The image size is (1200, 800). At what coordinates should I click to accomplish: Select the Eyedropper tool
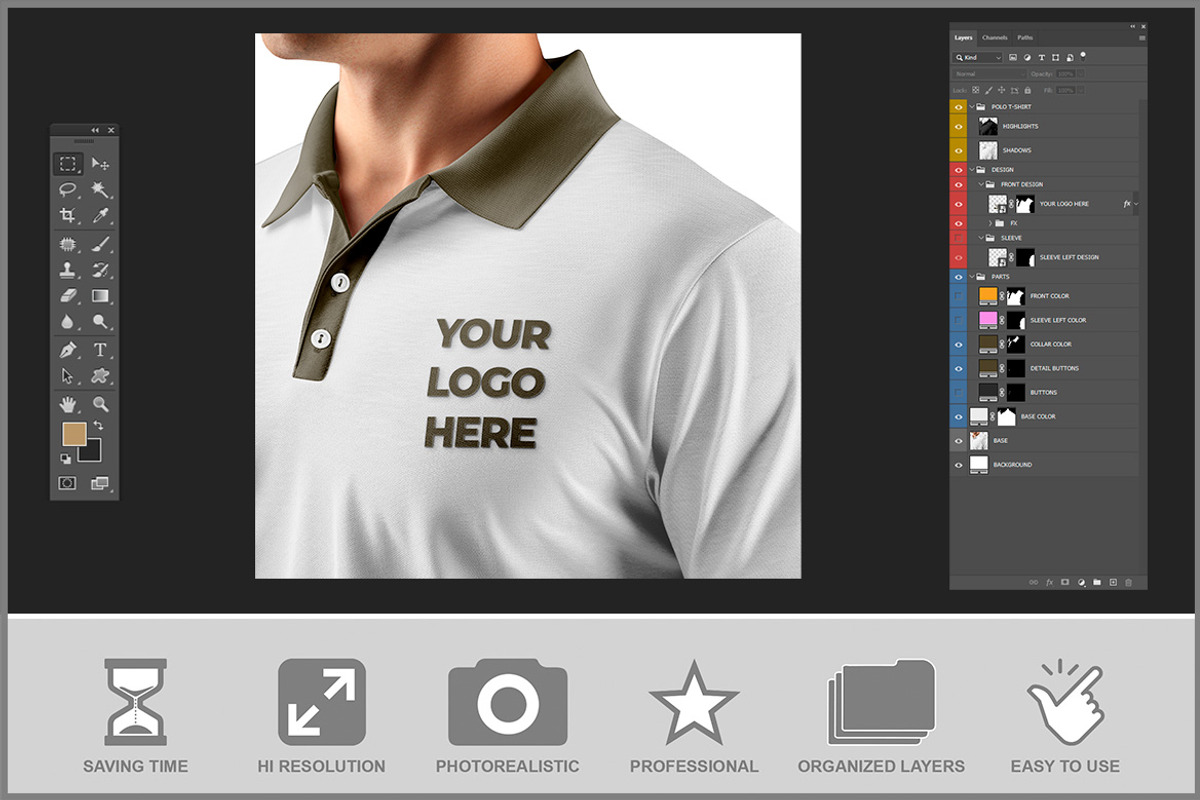100,215
